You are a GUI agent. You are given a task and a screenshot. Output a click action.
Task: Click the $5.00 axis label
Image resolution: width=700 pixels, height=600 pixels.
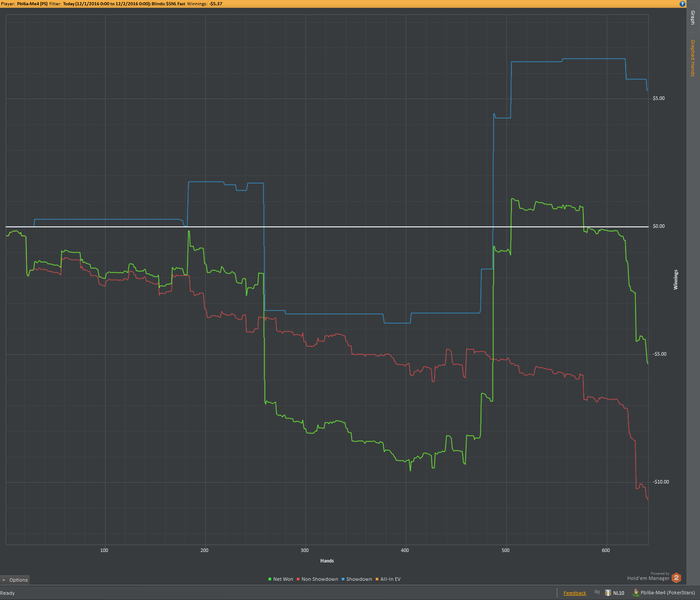pyautogui.click(x=658, y=98)
